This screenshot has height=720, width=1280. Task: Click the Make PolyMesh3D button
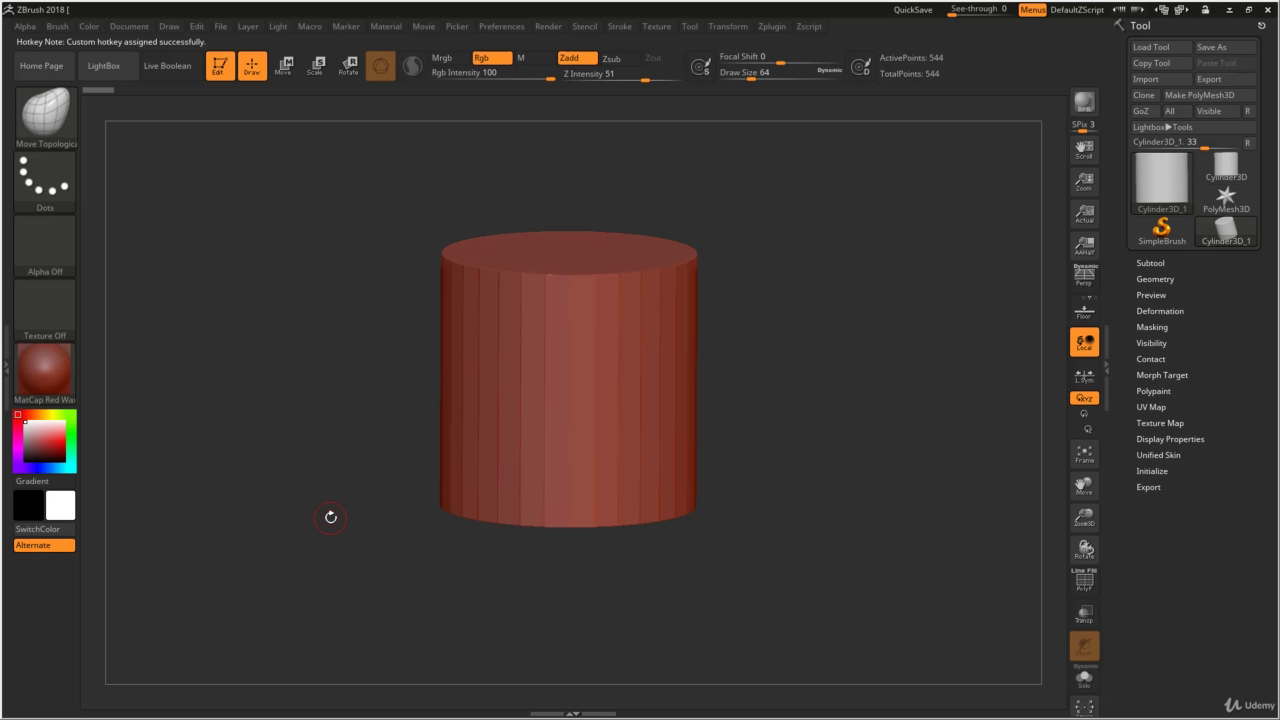pos(1208,95)
